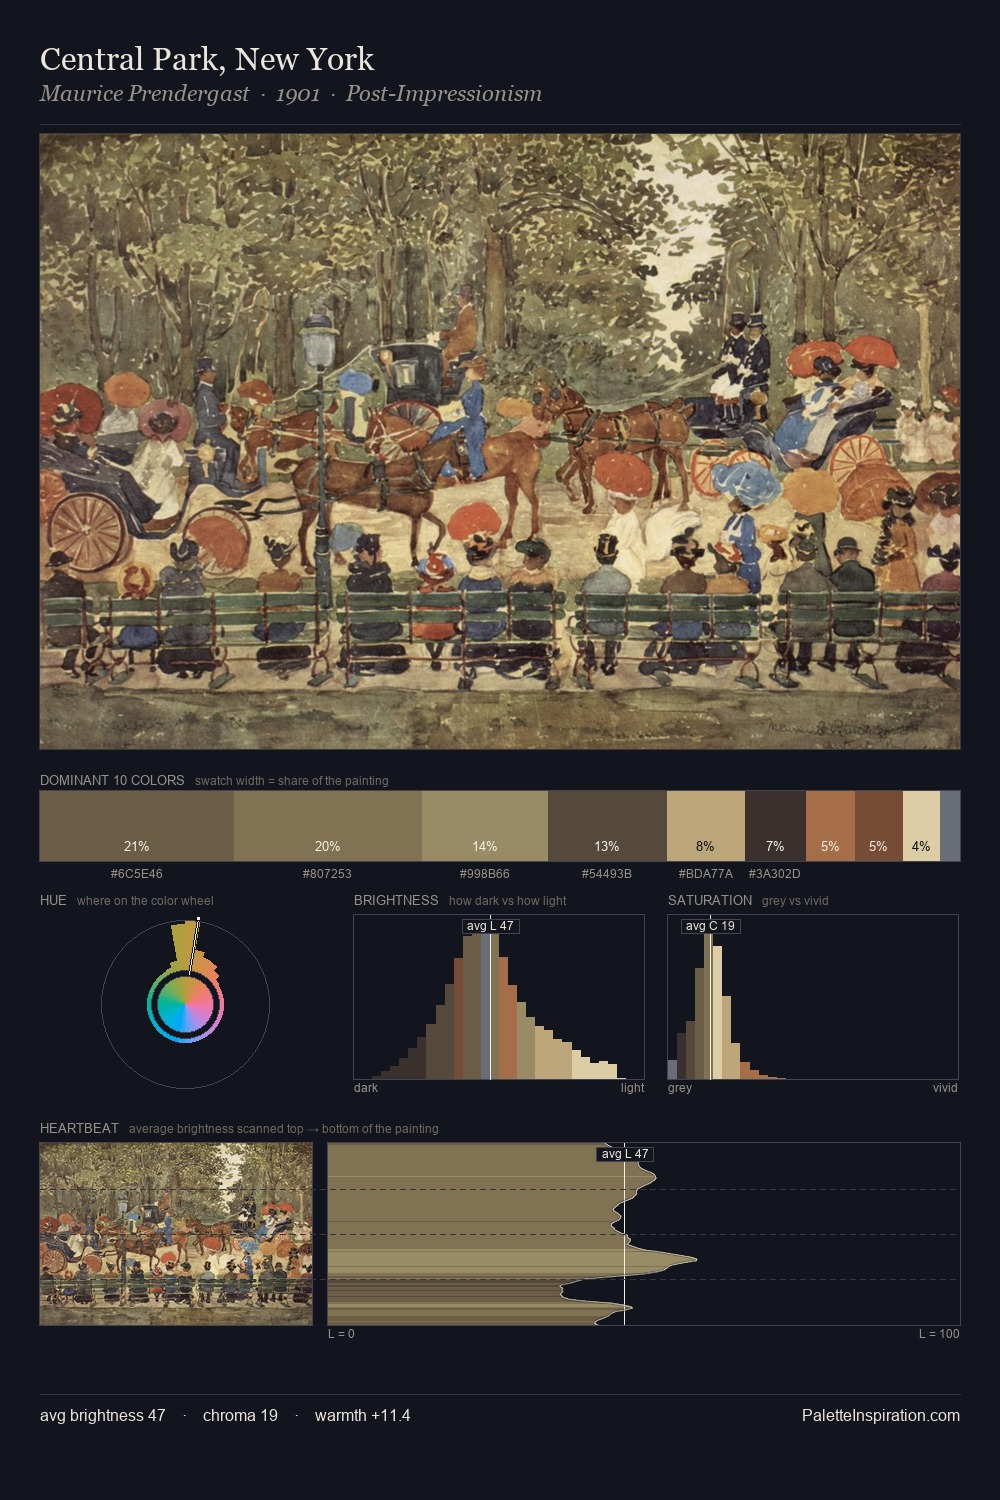1000x1500 pixels.
Task: Click the 'HEARTBEAT' section heading
Action: (79, 1128)
